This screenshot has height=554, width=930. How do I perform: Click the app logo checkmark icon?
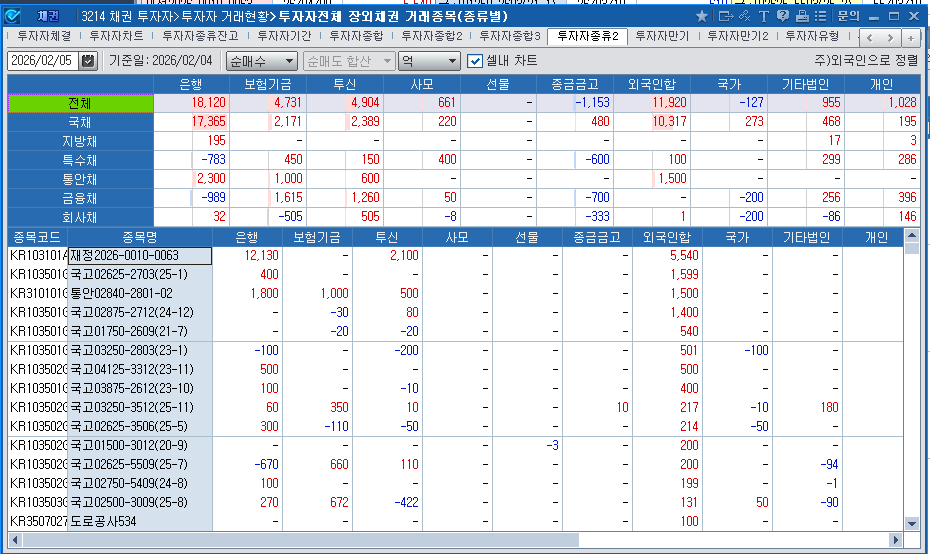(x=12, y=16)
